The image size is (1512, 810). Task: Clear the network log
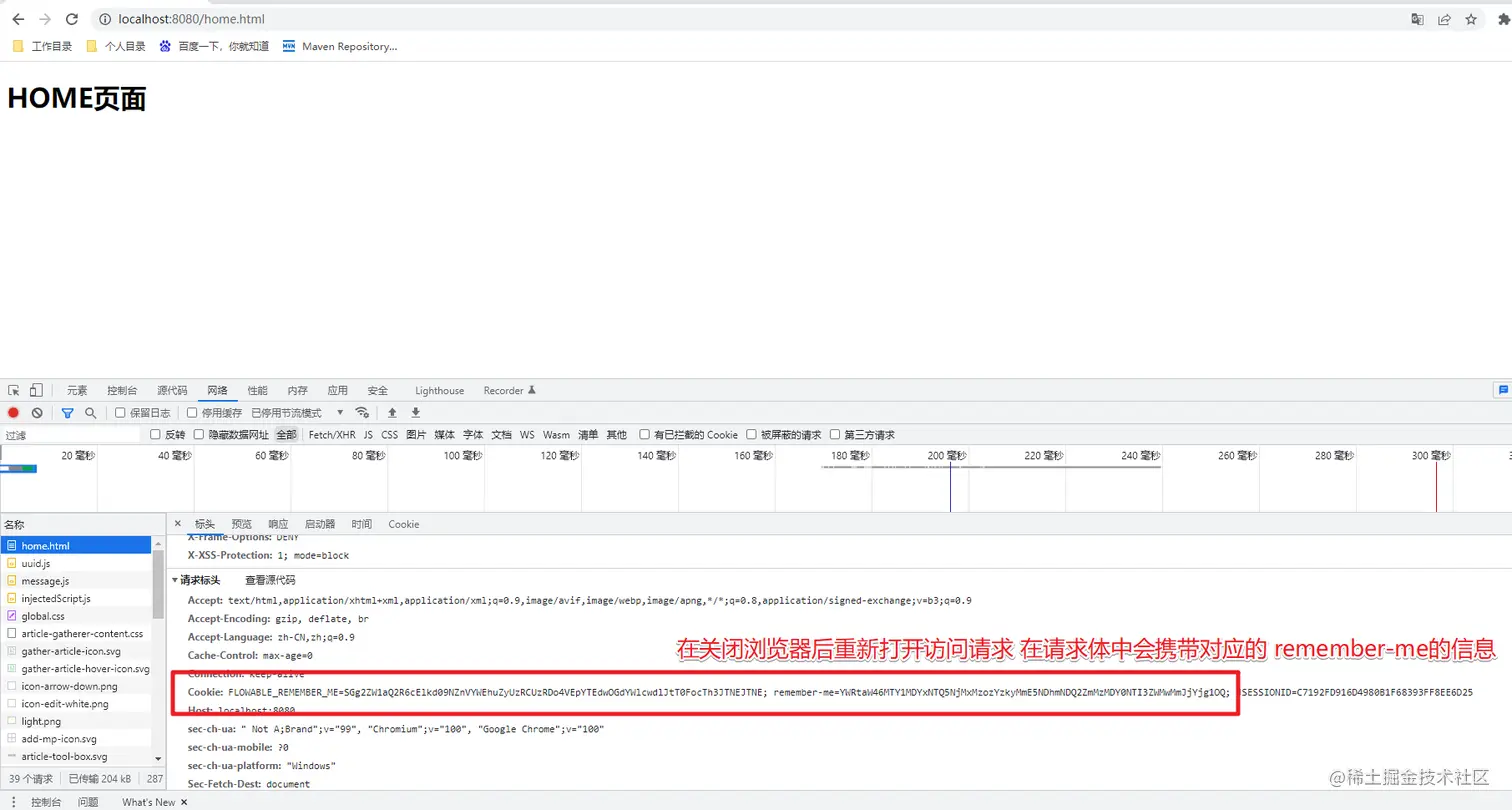(x=37, y=413)
